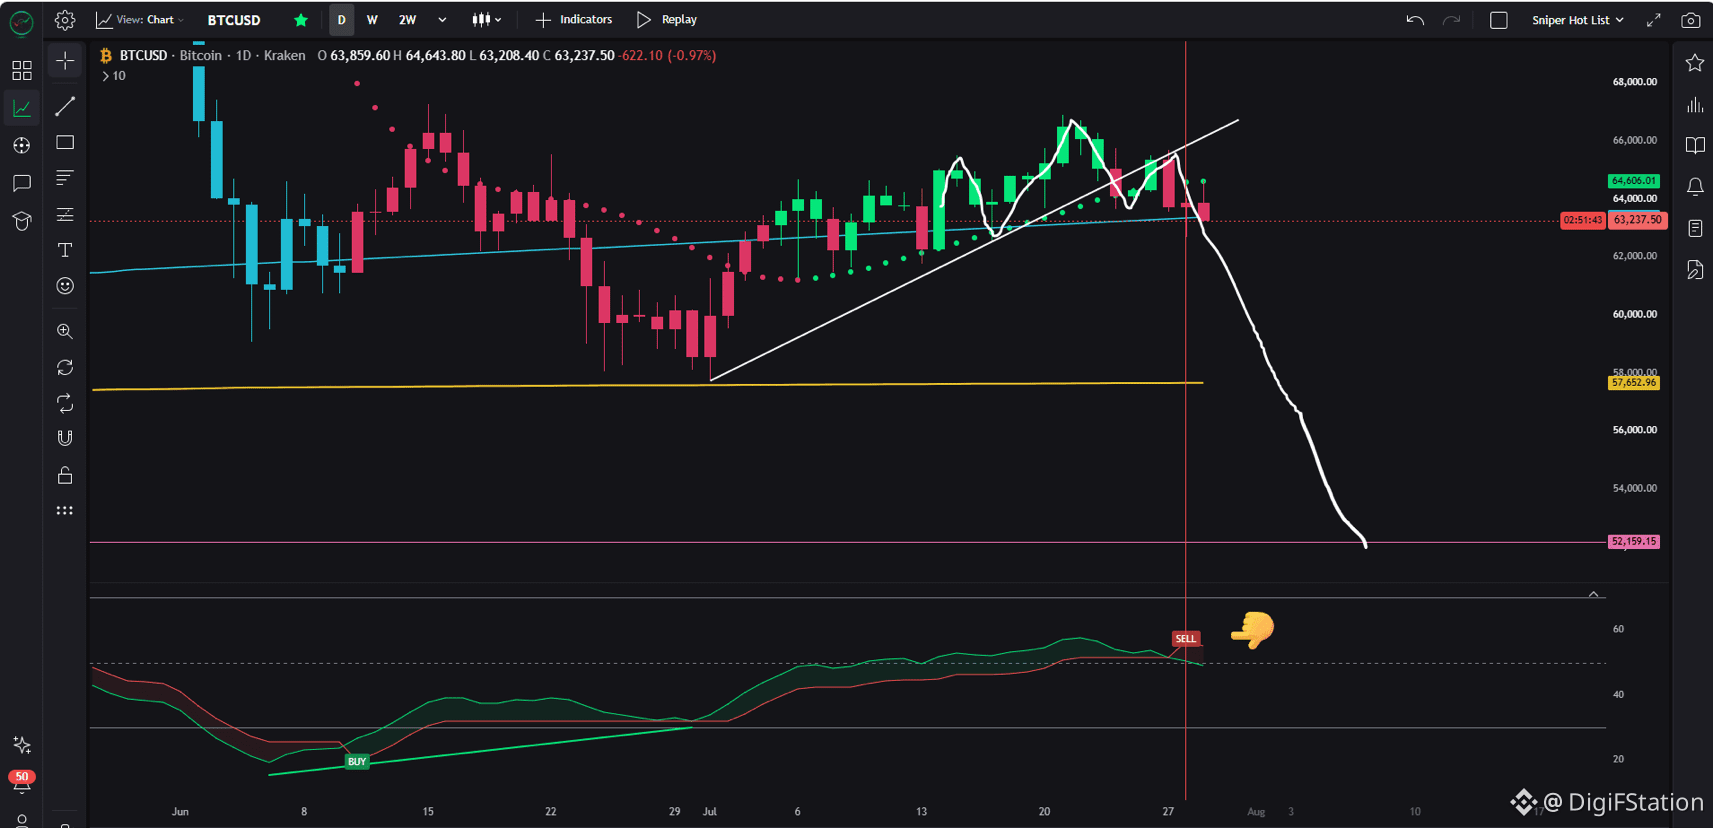Image resolution: width=1713 pixels, height=828 pixels.
Task: Click the 52,159.15 pink price label
Action: 1634,541
